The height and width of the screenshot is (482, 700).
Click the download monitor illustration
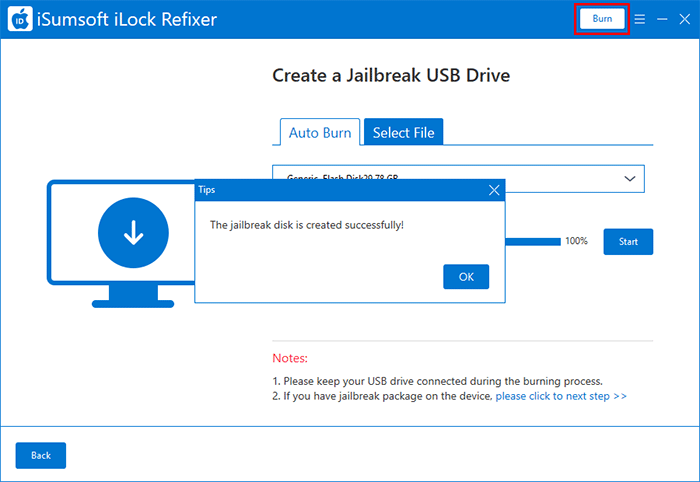click(x=121, y=244)
